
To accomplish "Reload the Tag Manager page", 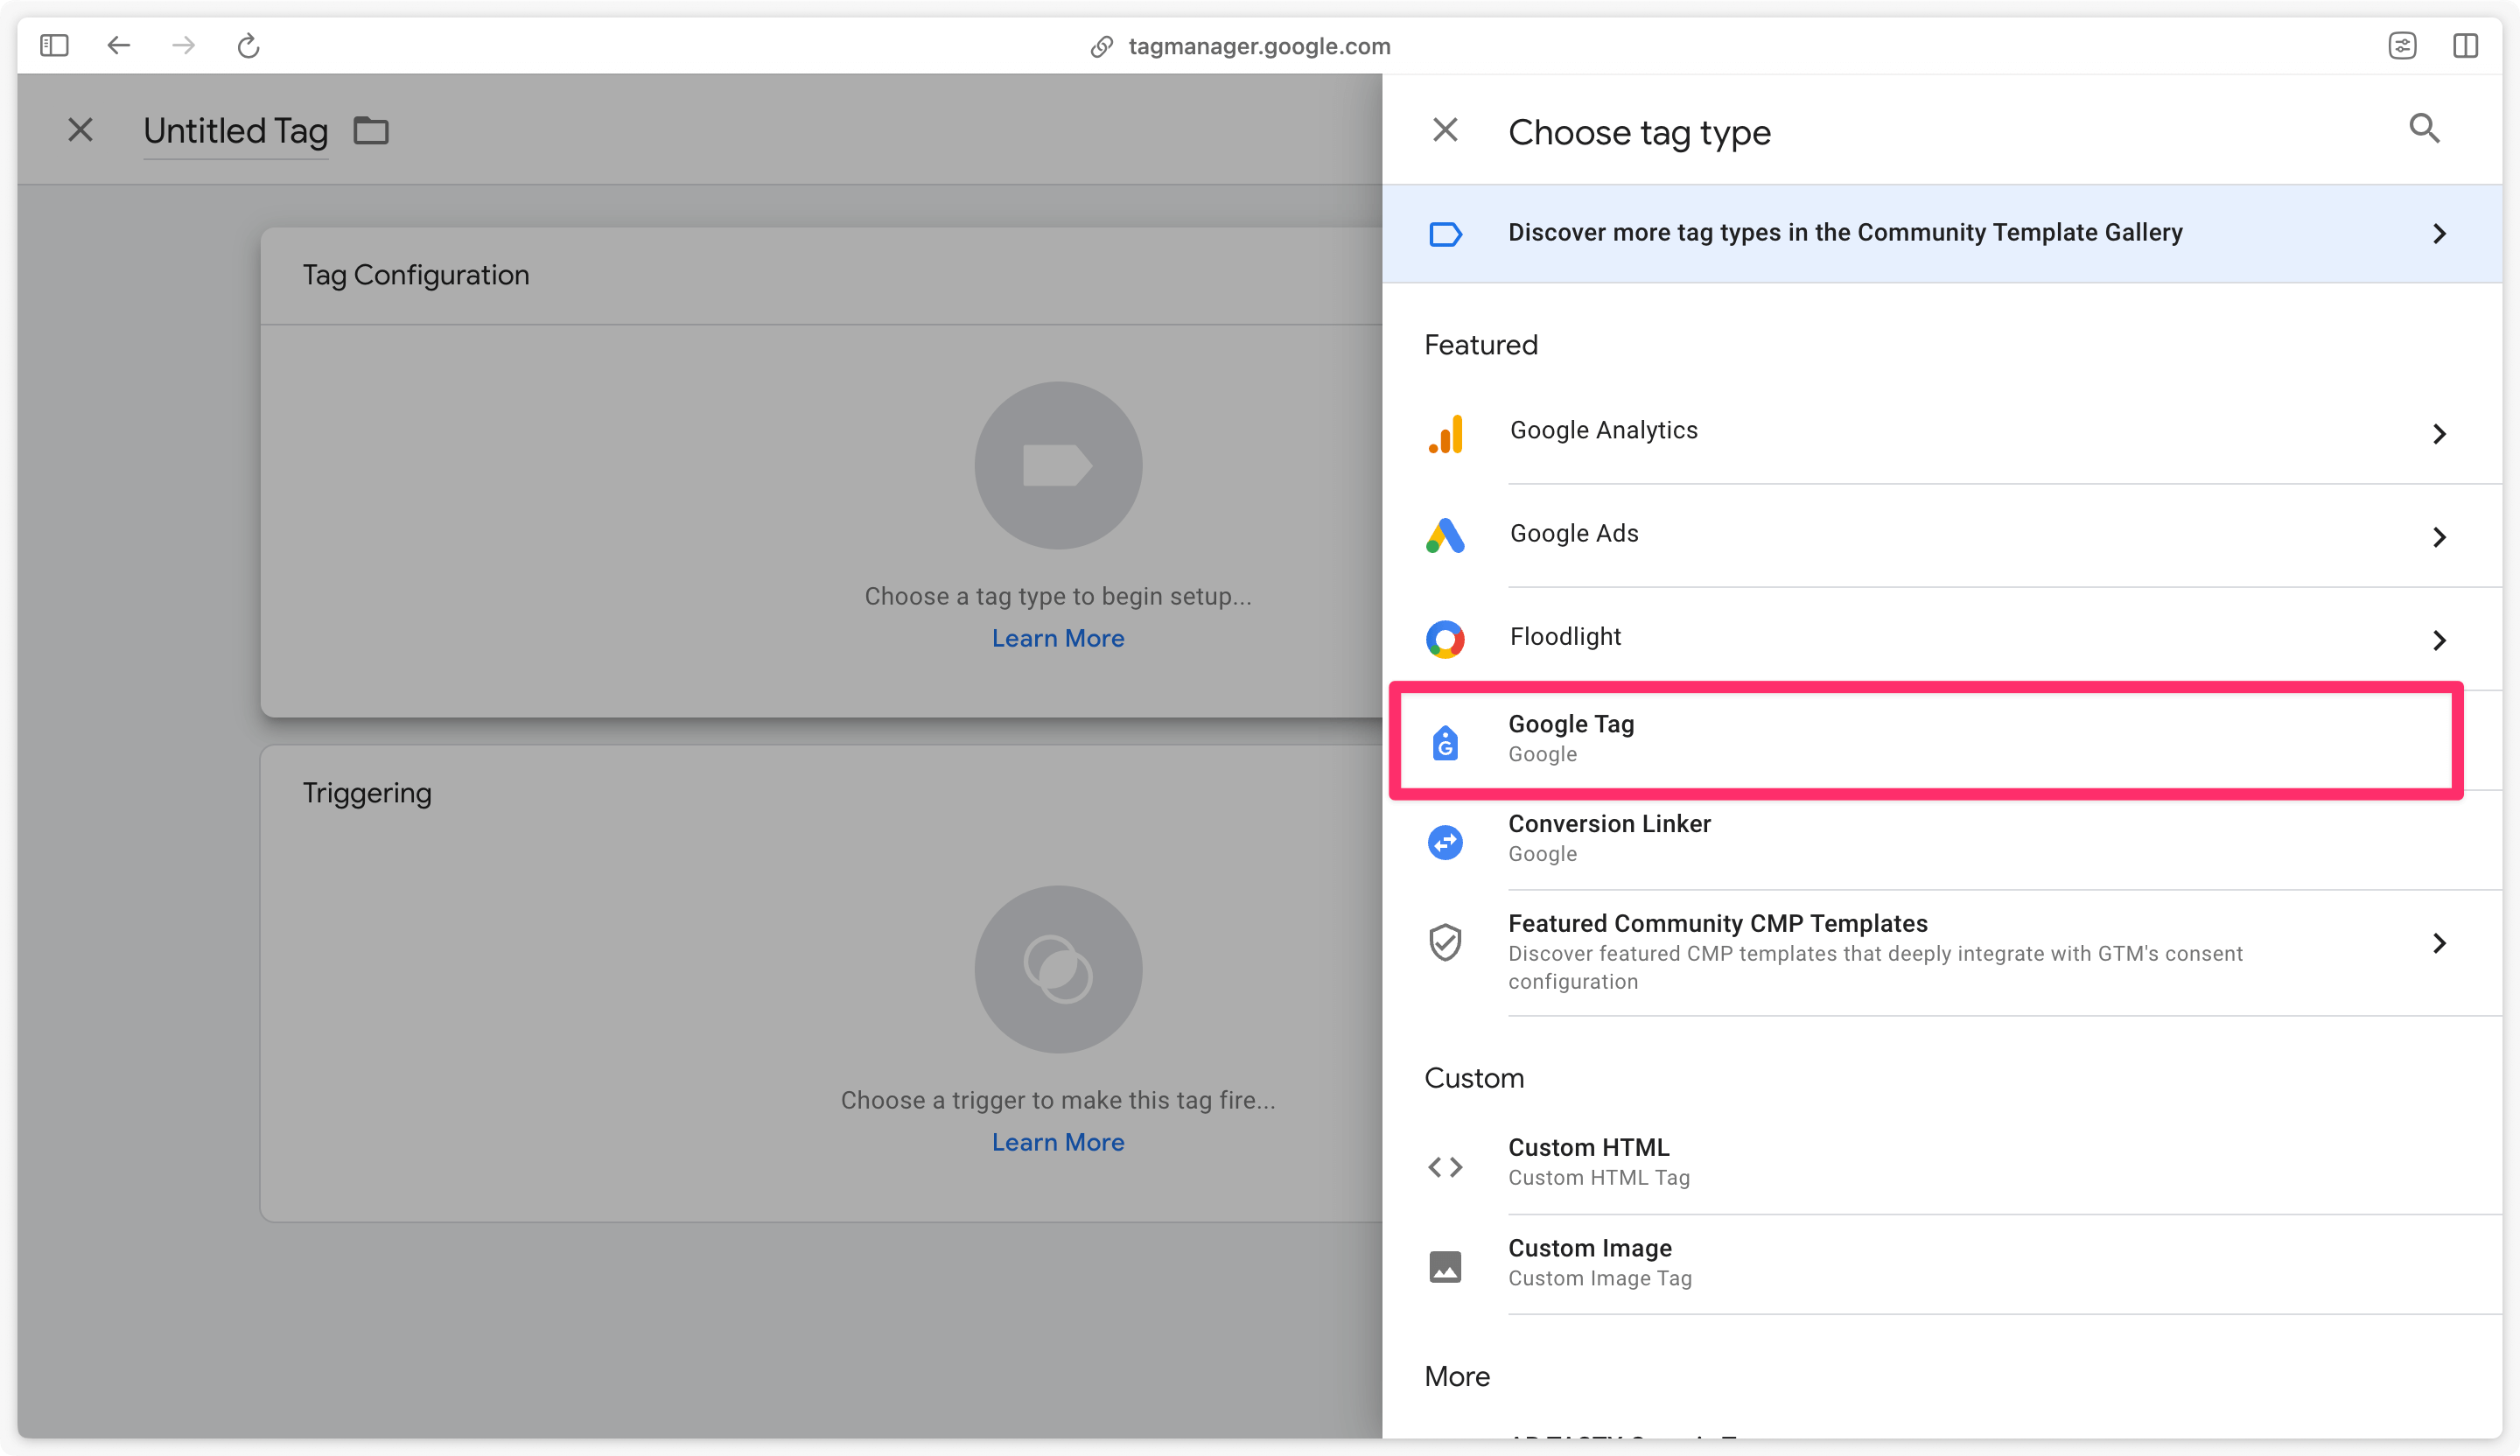I will (x=248, y=45).
